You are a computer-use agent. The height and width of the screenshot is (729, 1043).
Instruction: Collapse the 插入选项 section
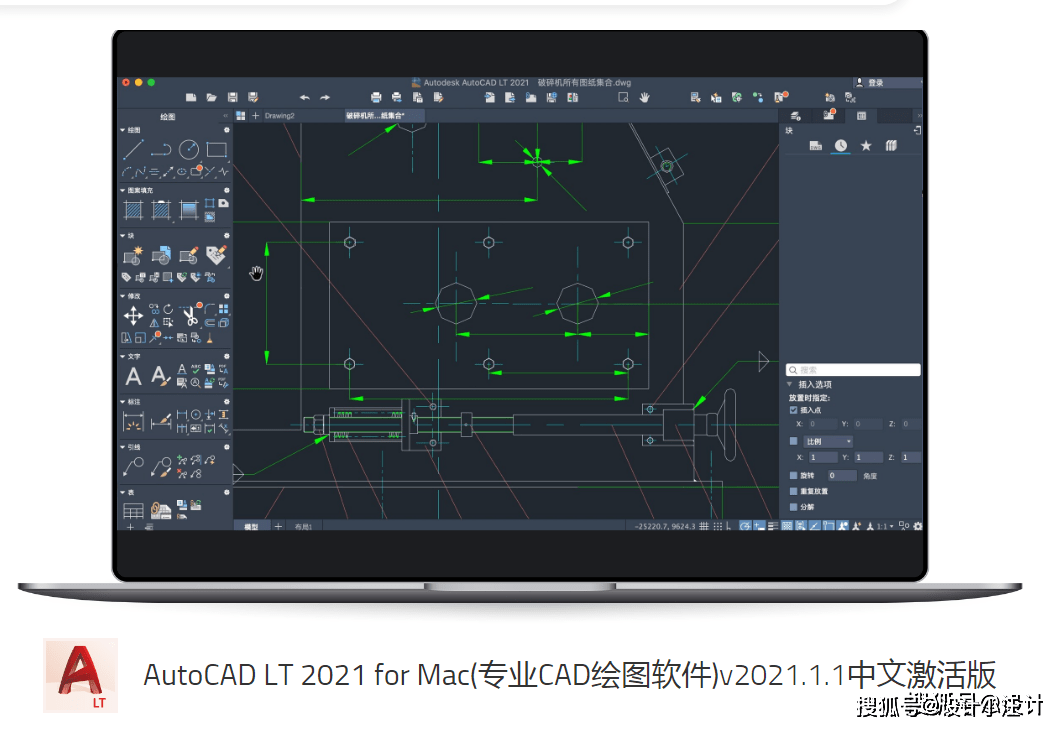(x=790, y=384)
